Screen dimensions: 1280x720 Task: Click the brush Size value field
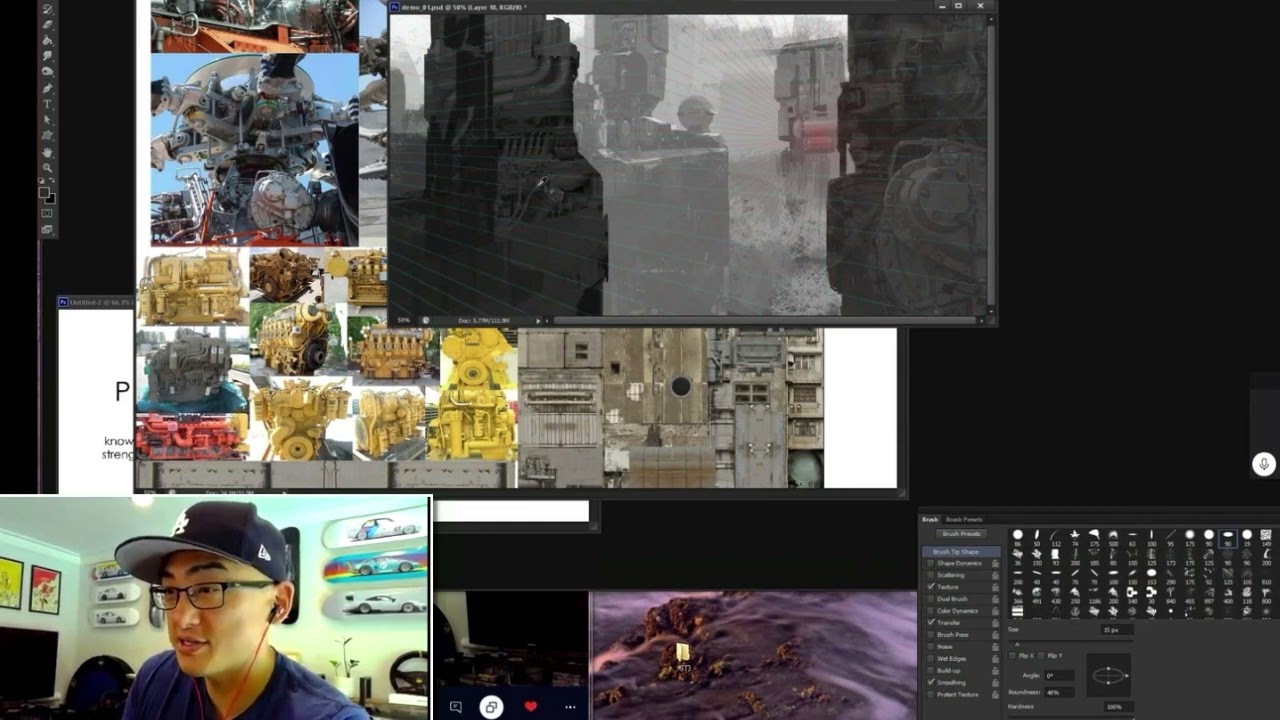tap(1118, 630)
